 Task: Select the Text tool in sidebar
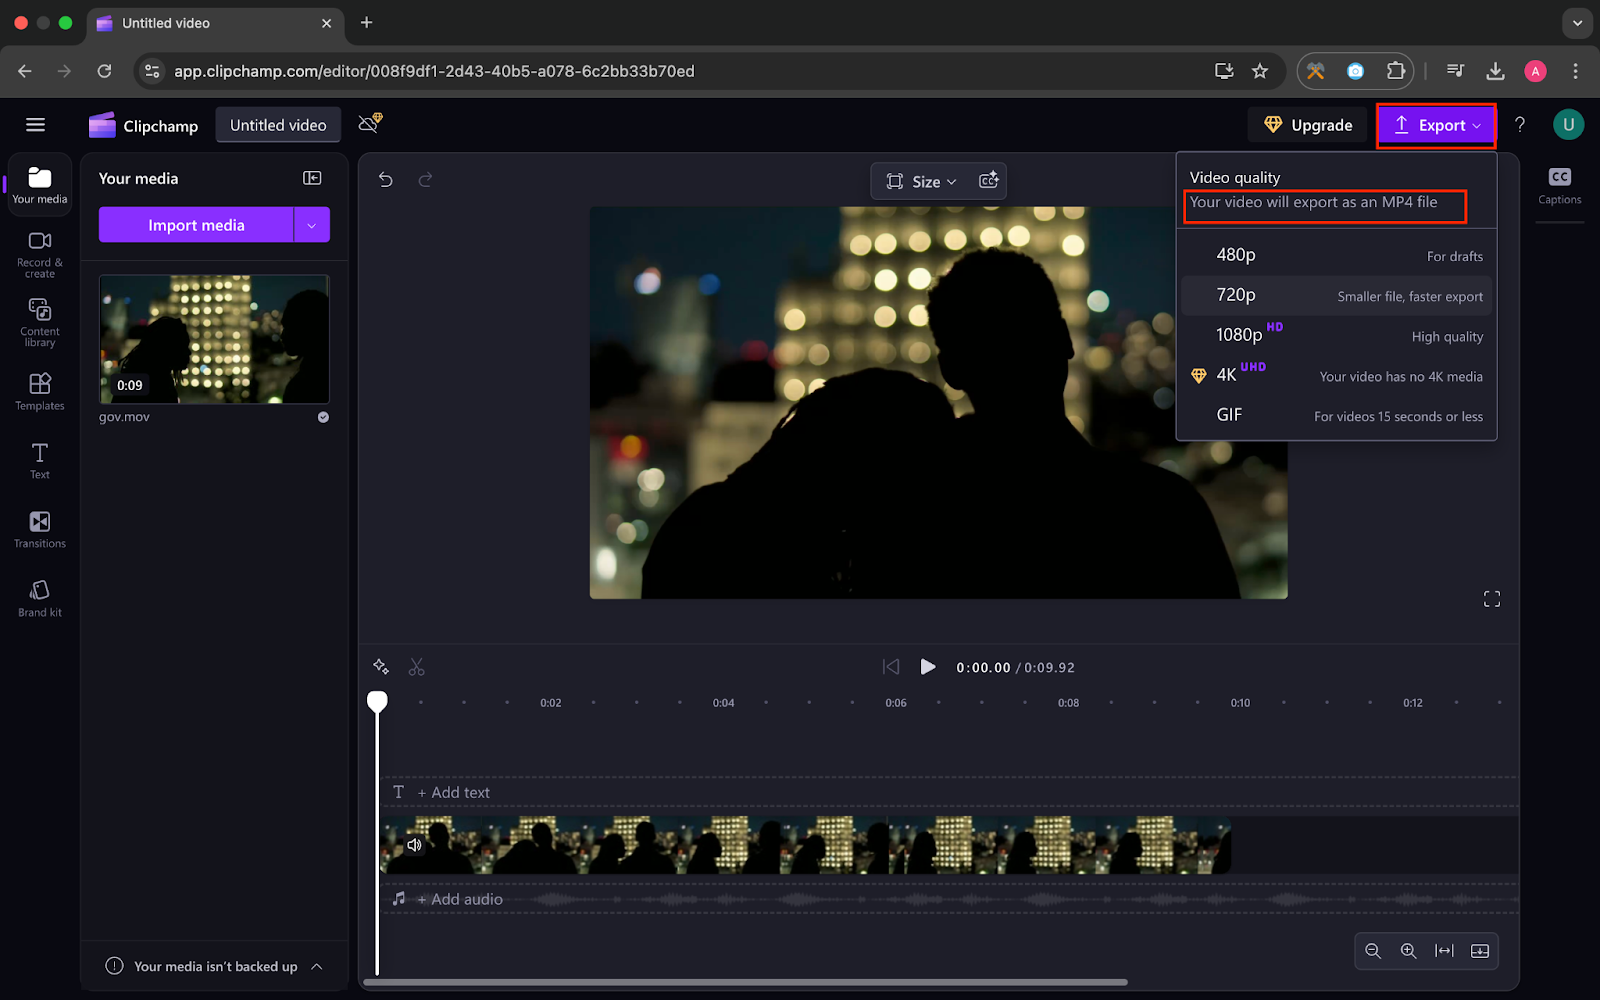[x=40, y=460]
